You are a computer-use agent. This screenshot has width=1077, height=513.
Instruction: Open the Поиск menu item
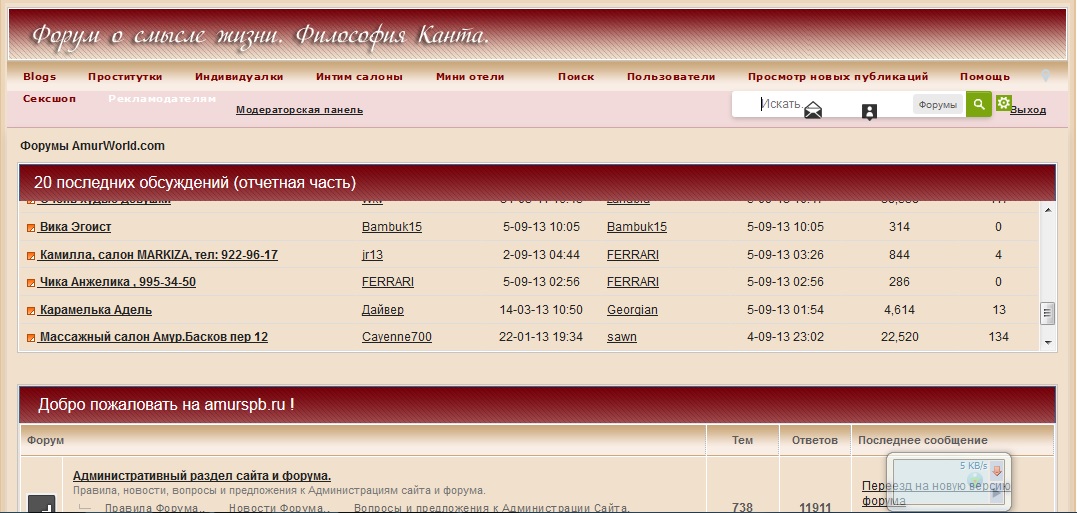(575, 76)
